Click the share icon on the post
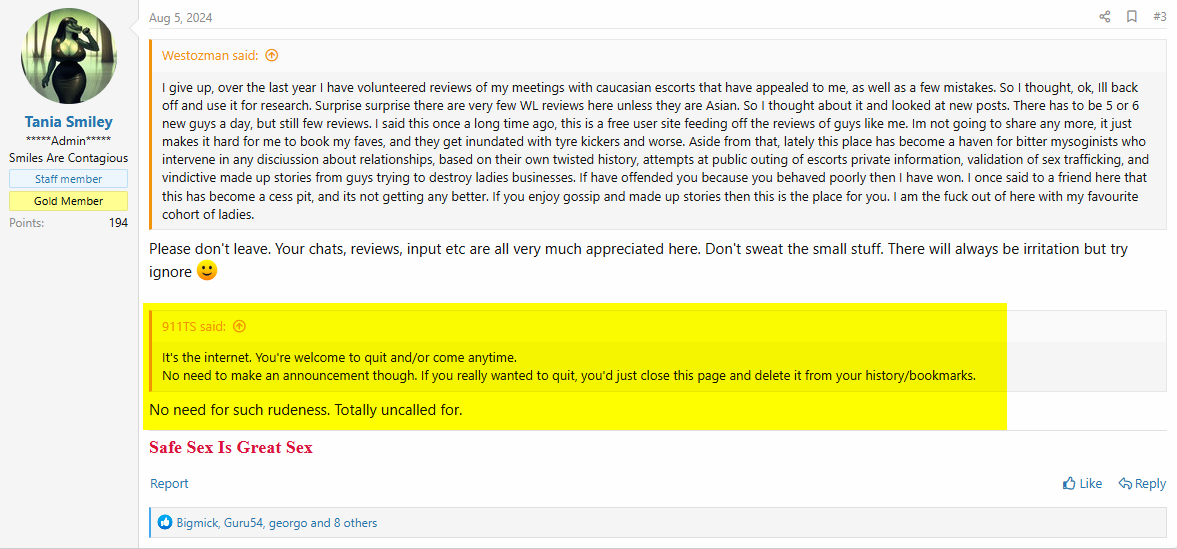 point(1104,17)
